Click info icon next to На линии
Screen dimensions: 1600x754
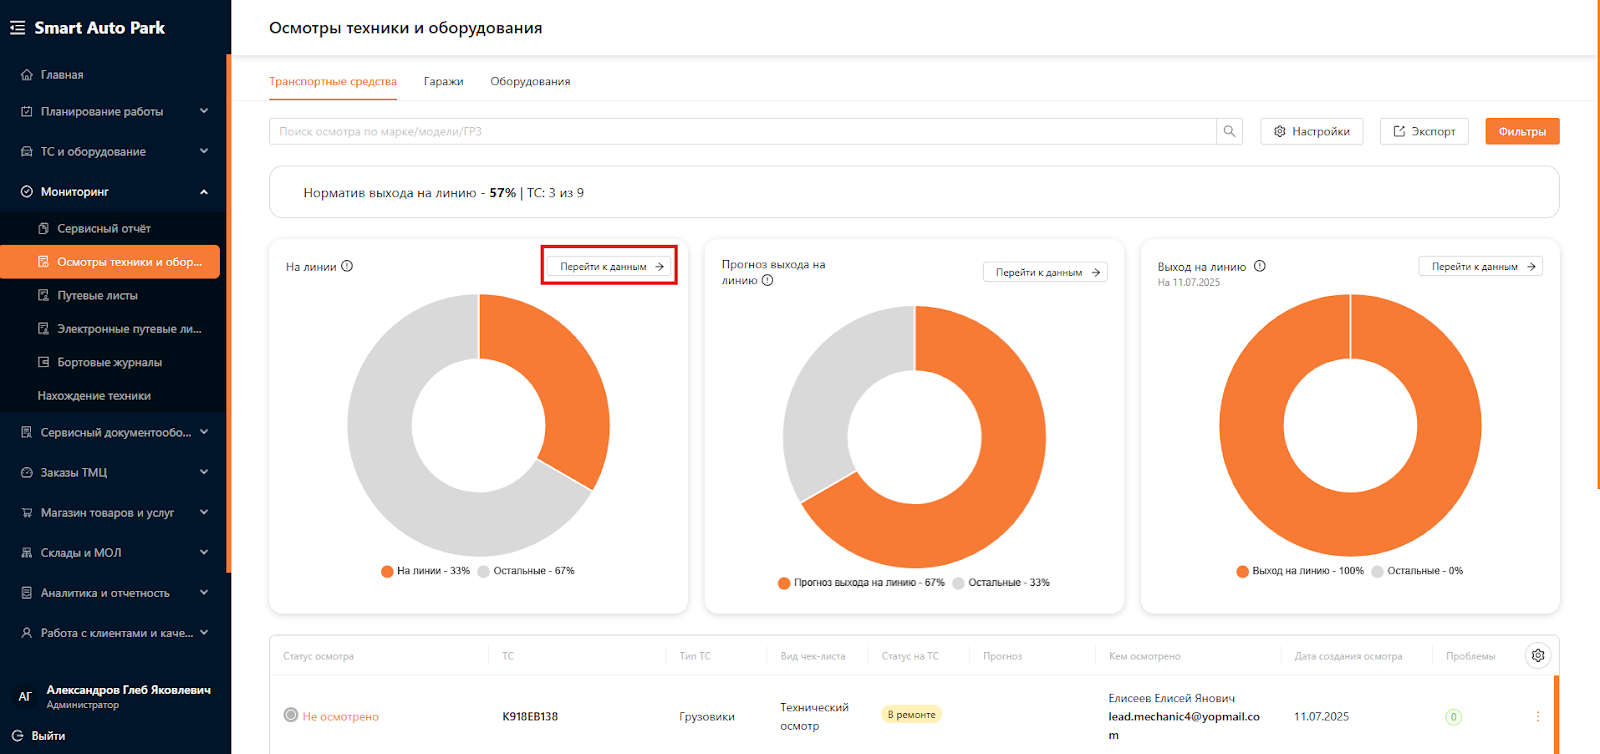click(x=347, y=266)
